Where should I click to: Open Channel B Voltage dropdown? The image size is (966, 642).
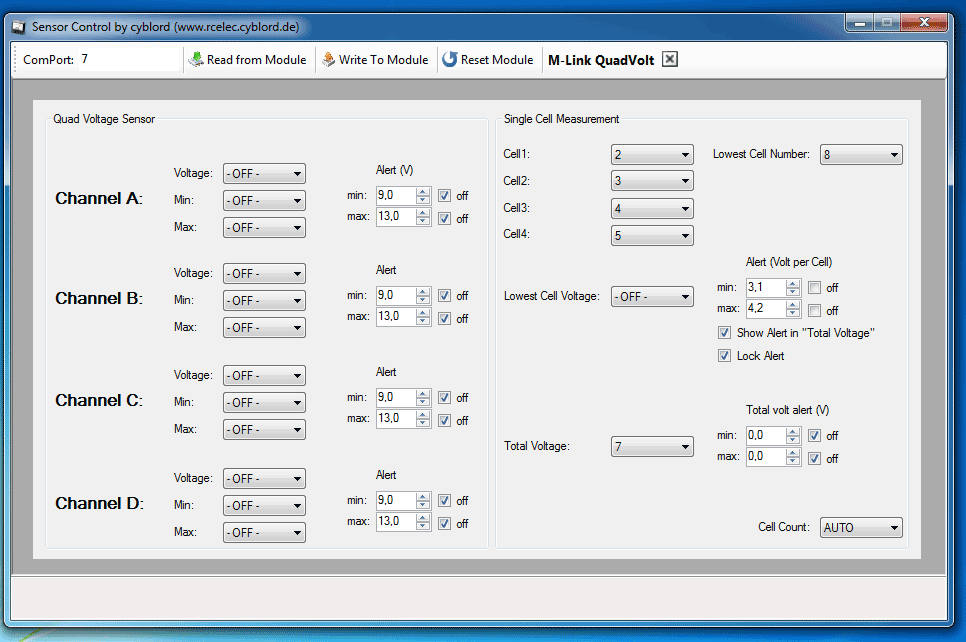pos(264,274)
